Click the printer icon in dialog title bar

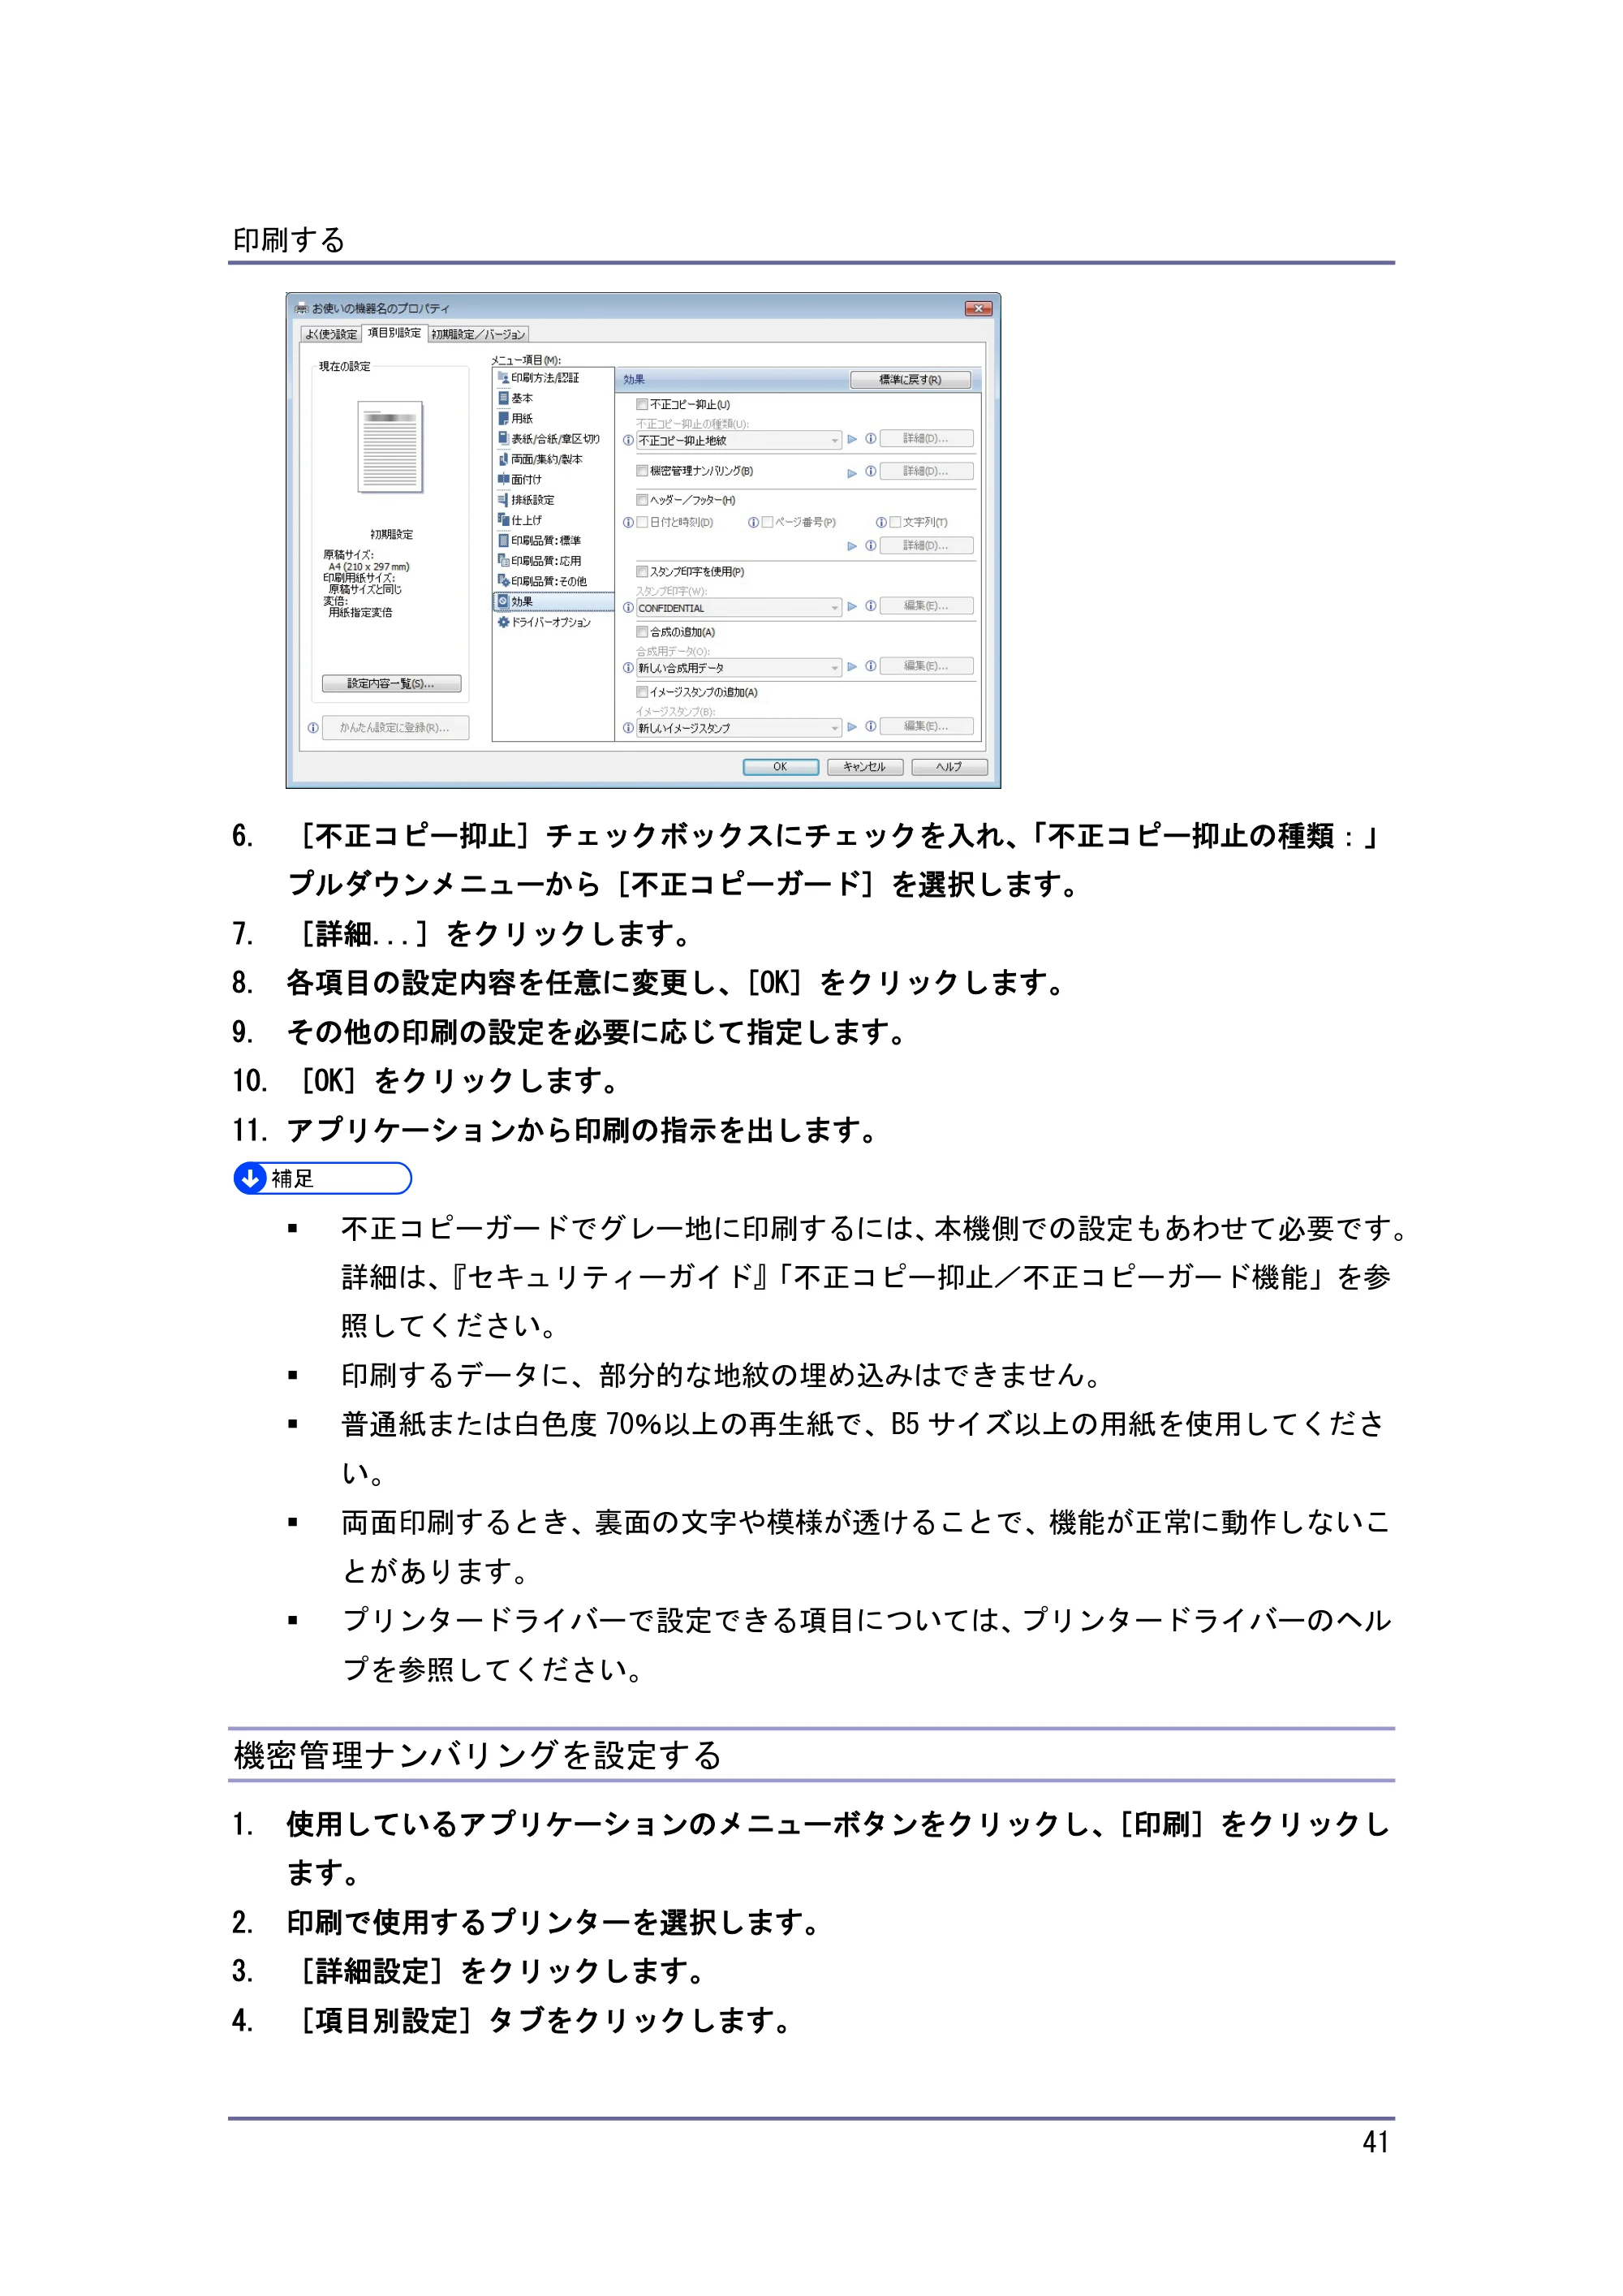click(x=301, y=308)
